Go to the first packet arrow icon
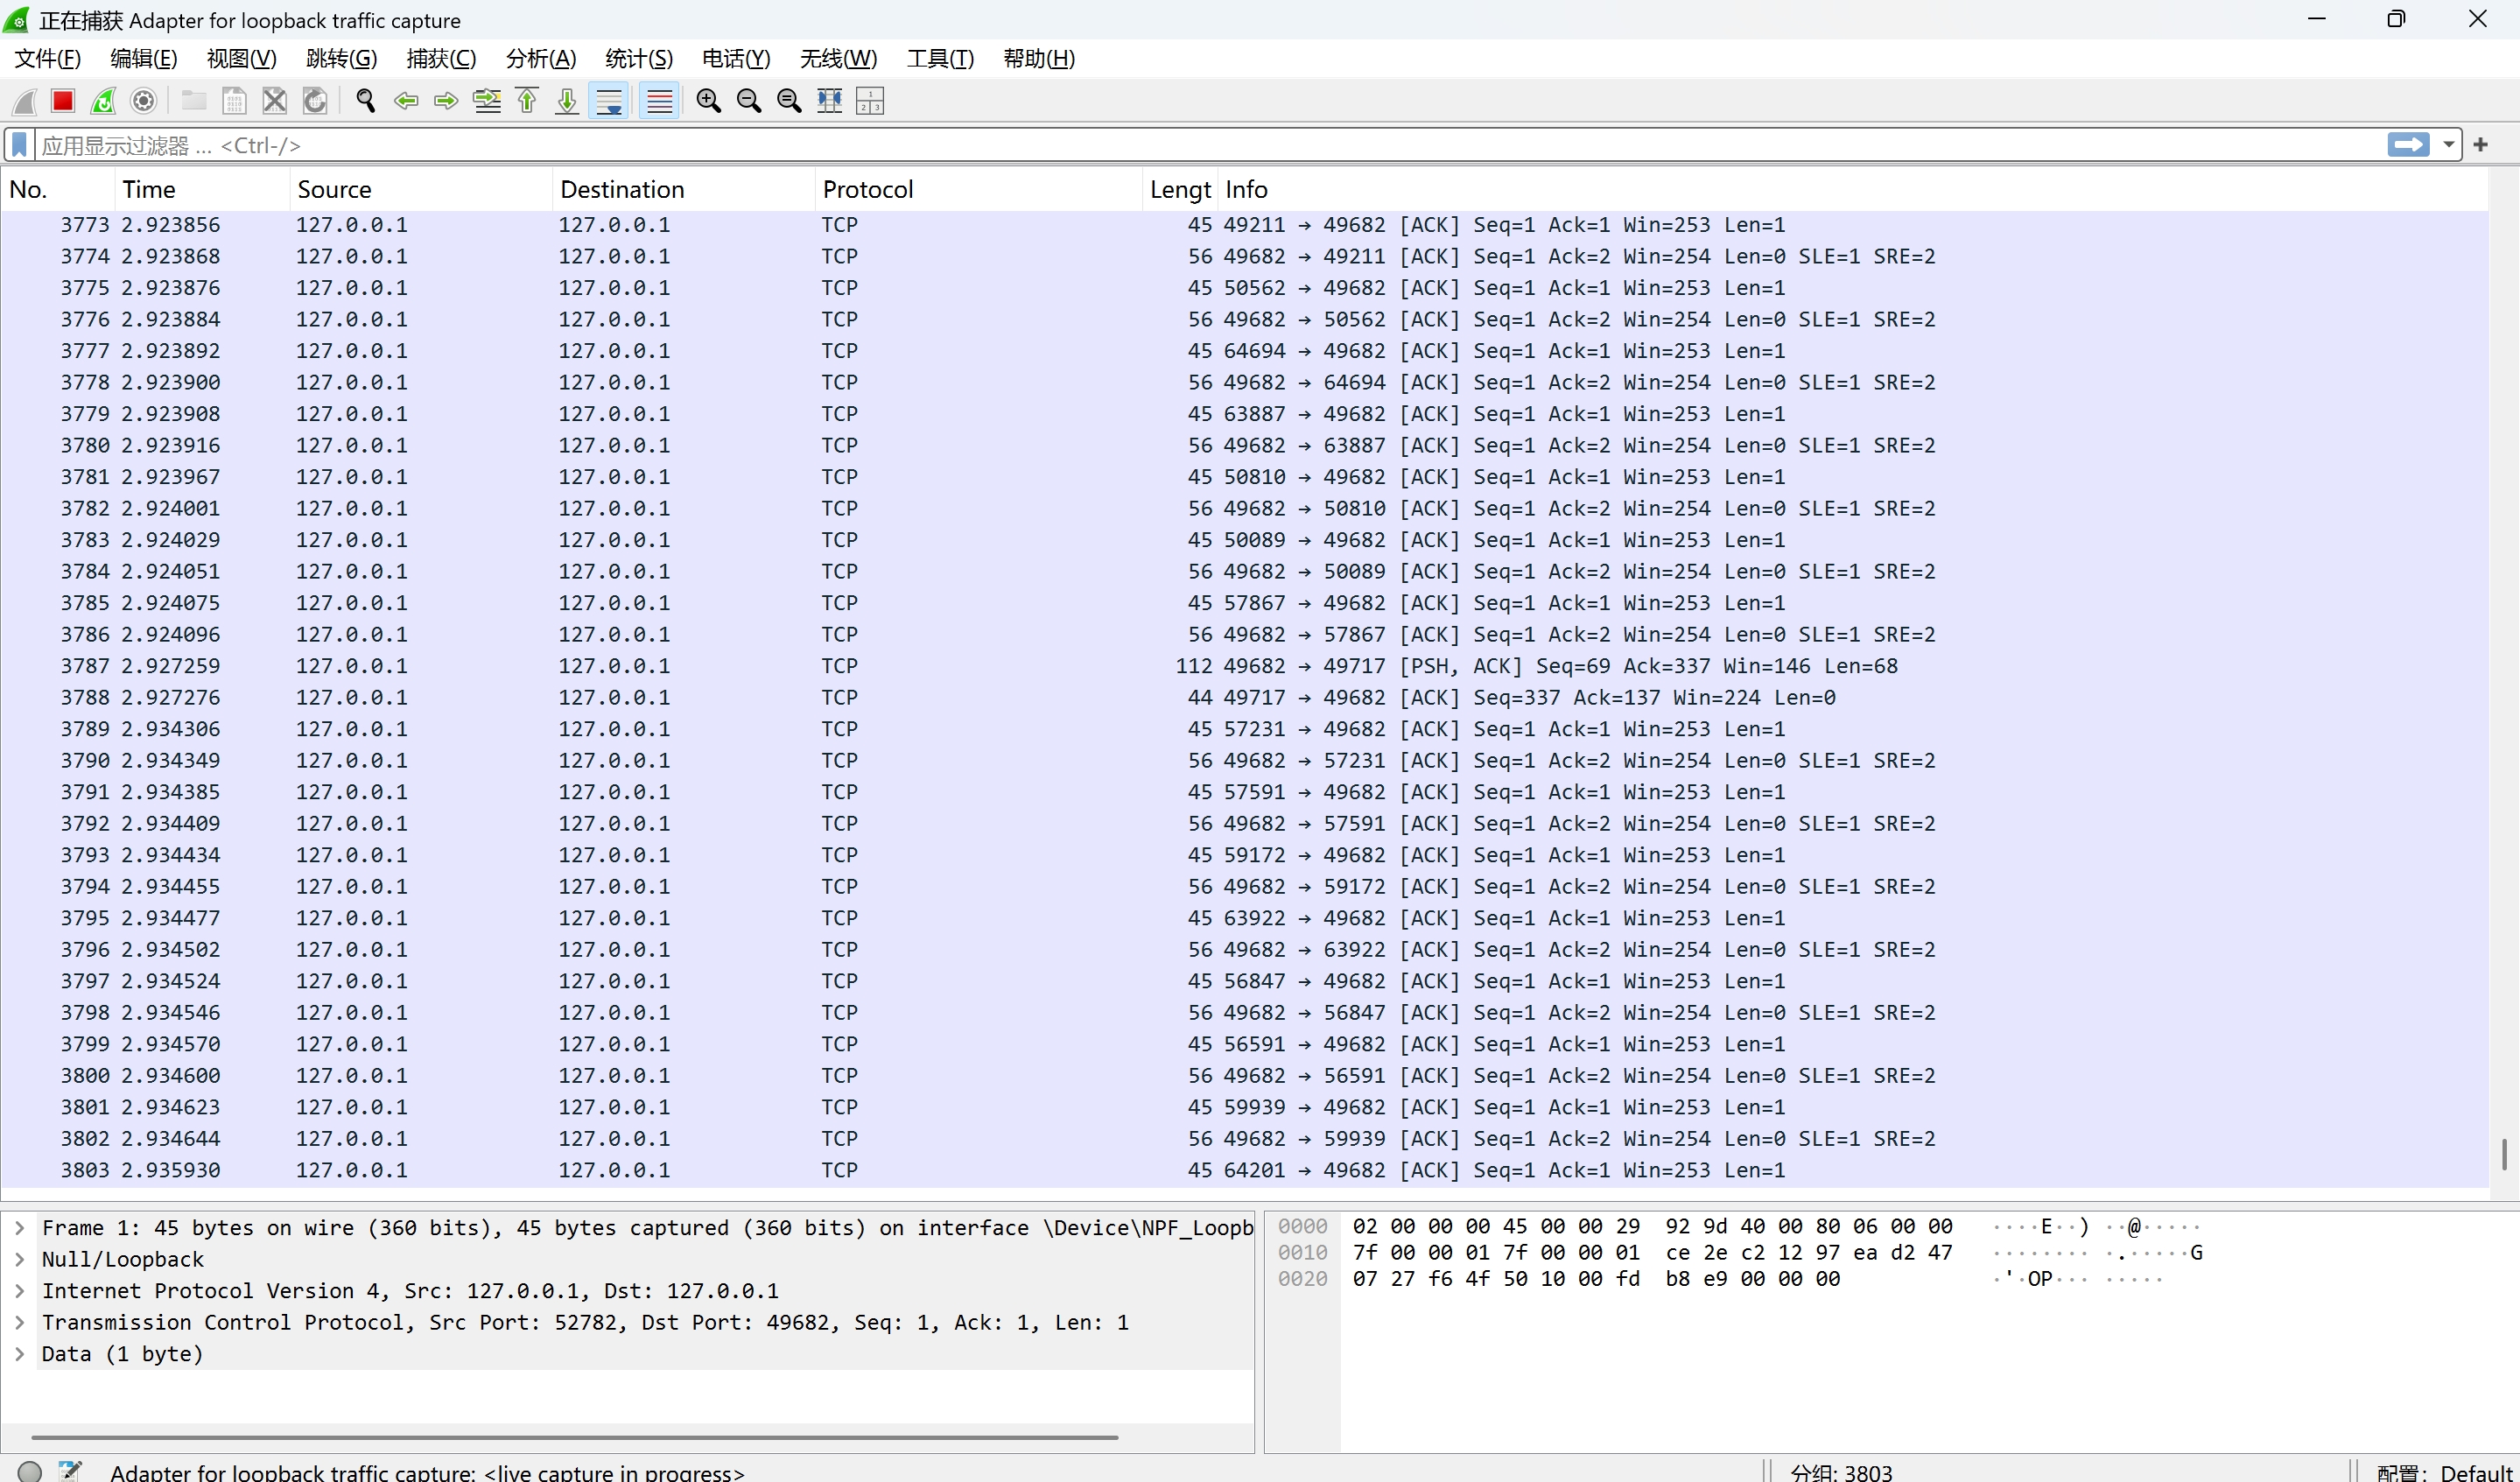The width and height of the screenshot is (2520, 1482). coord(527,101)
